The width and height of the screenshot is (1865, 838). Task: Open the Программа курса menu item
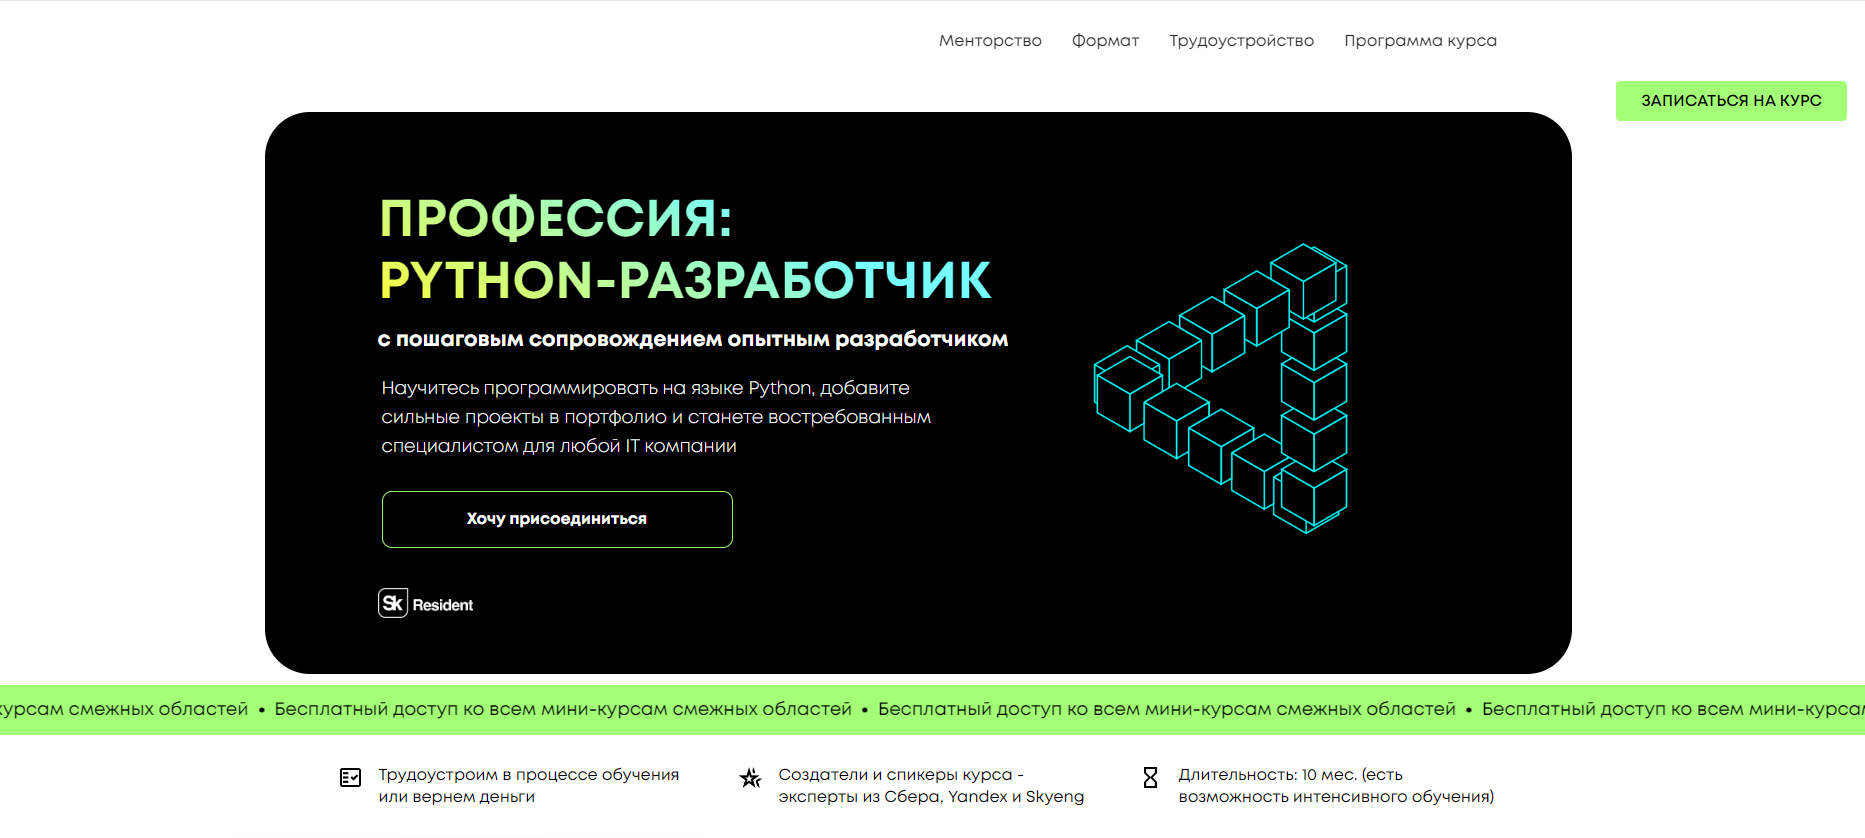tap(1420, 41)
